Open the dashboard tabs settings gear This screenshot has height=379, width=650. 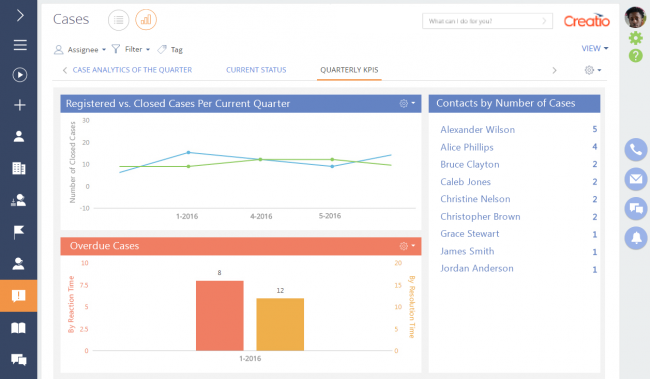(593, 70)
